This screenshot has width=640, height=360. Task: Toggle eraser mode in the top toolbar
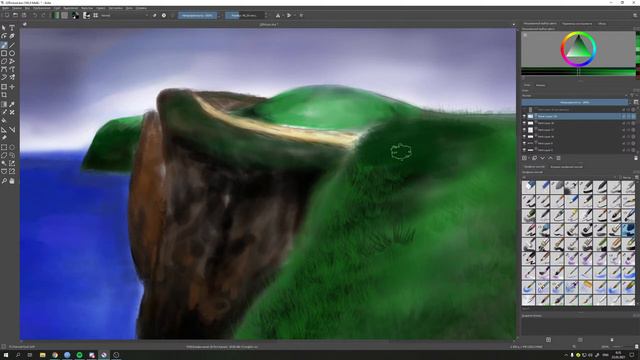[154, 16]
